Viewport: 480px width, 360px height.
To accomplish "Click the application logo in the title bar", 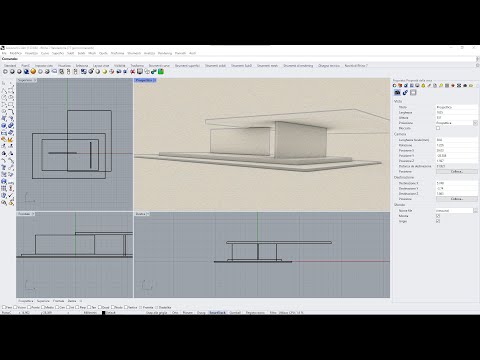I will (3, 48).
